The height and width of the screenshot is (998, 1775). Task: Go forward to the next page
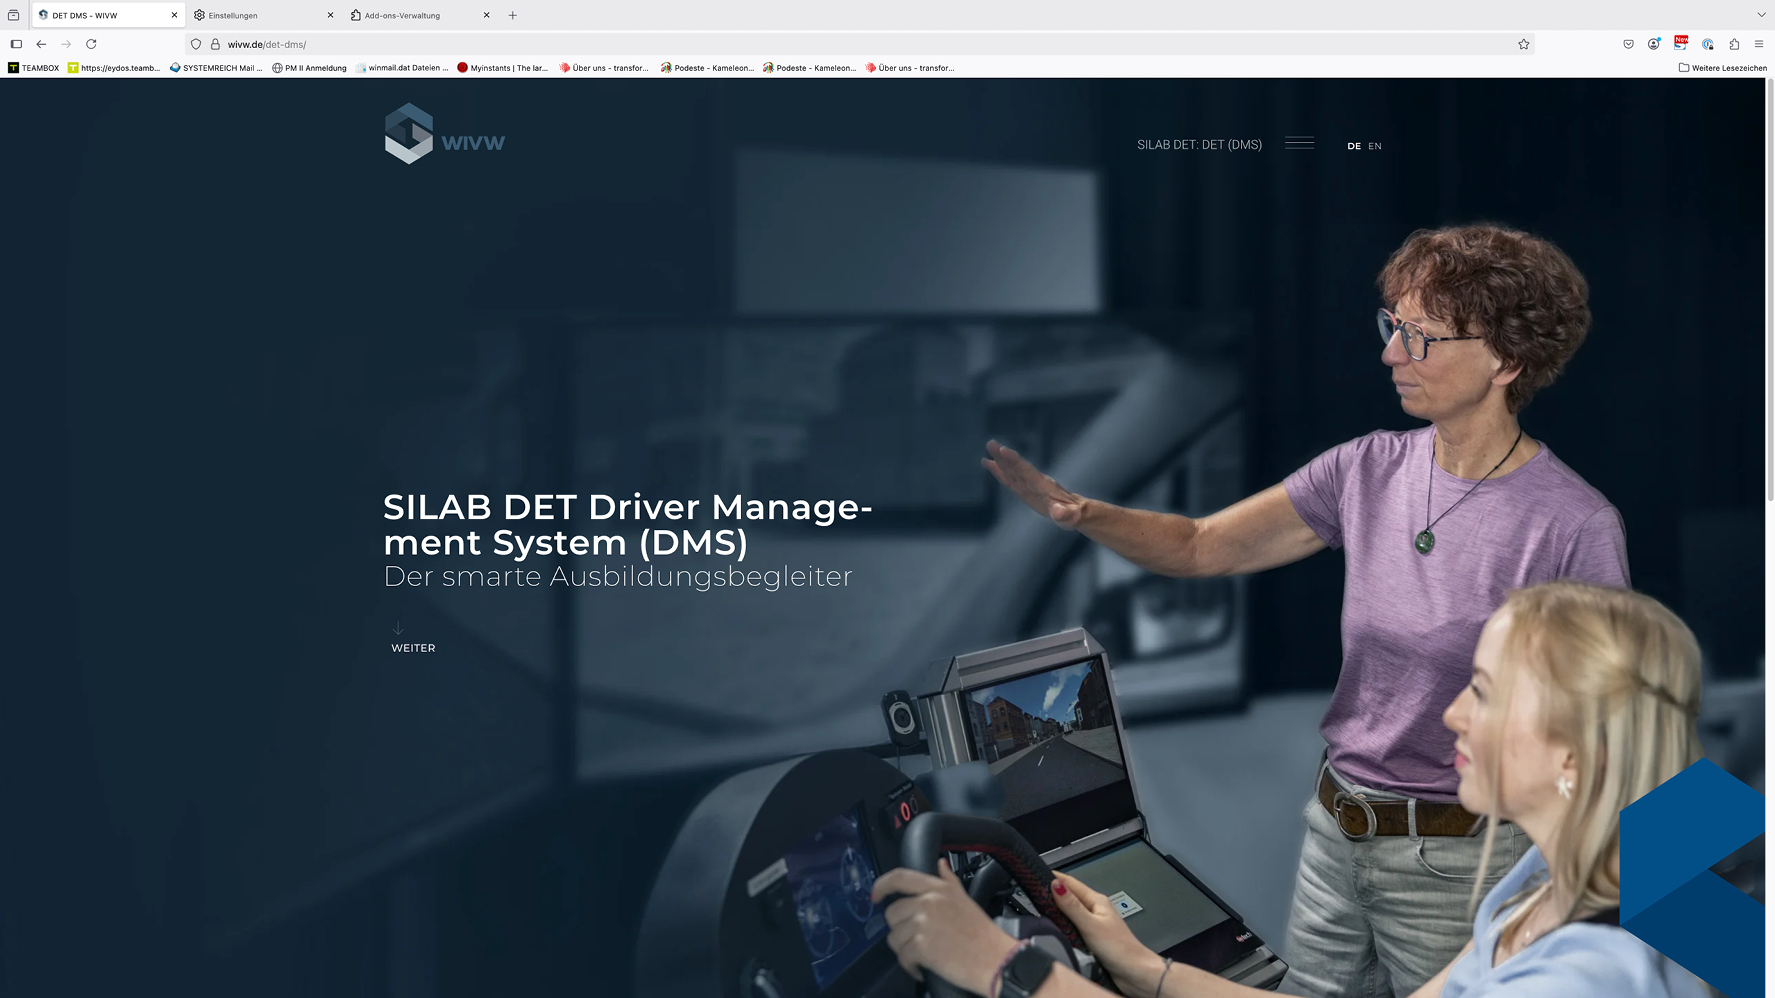[x=66, y=44]
